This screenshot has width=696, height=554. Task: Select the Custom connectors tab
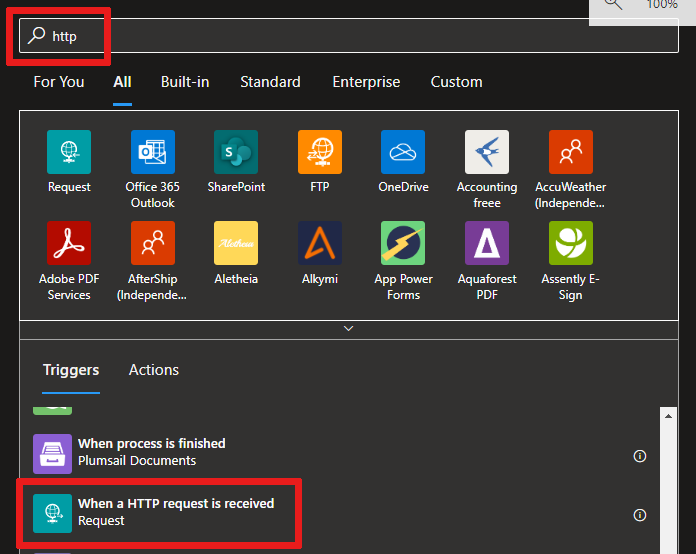(x=456, y=82)
